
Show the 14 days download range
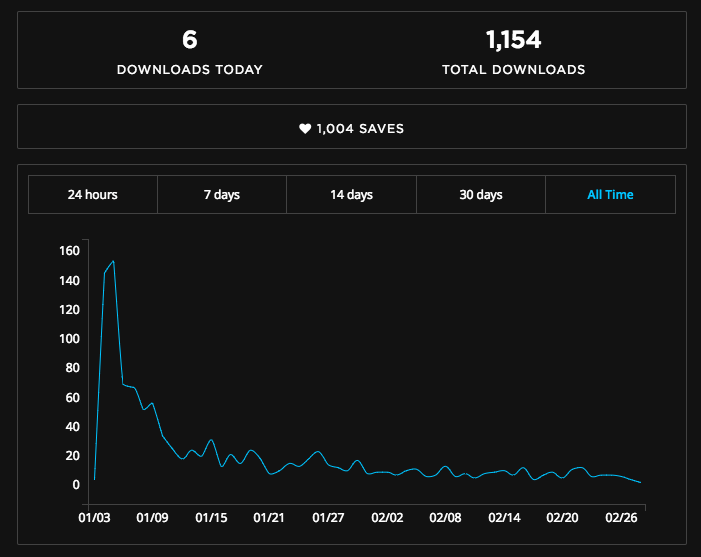pyautogui.click(x=351, y=194)
